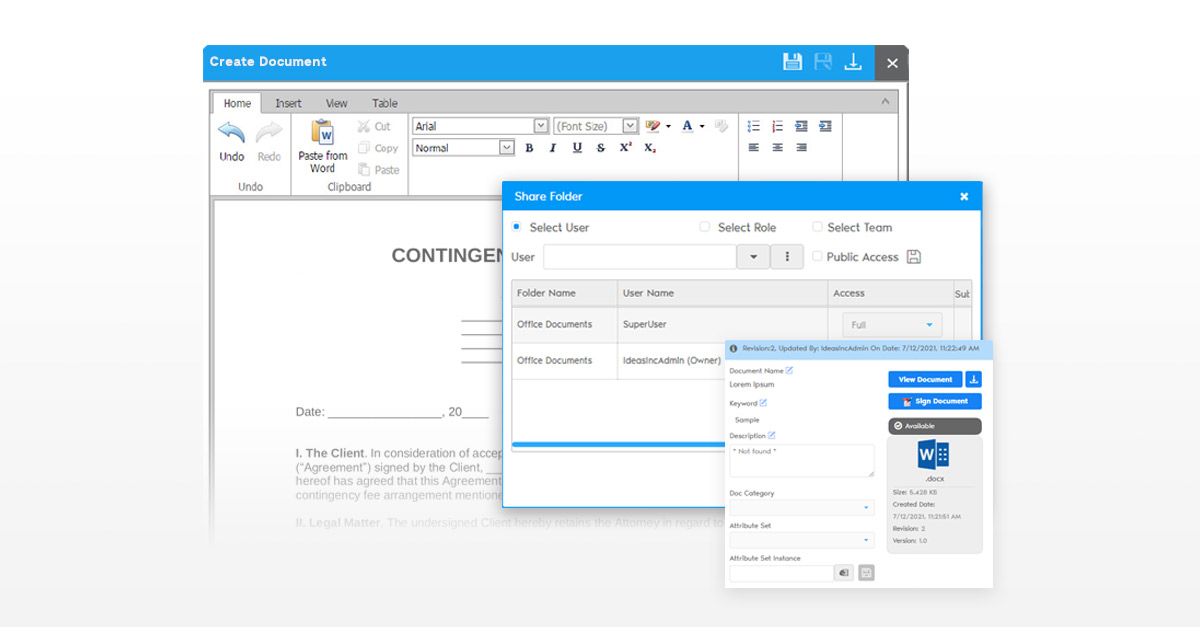This screenshot has width=1200, height=627.
Task: Click the Sign Document button
Action: click(x=935, y=401)
